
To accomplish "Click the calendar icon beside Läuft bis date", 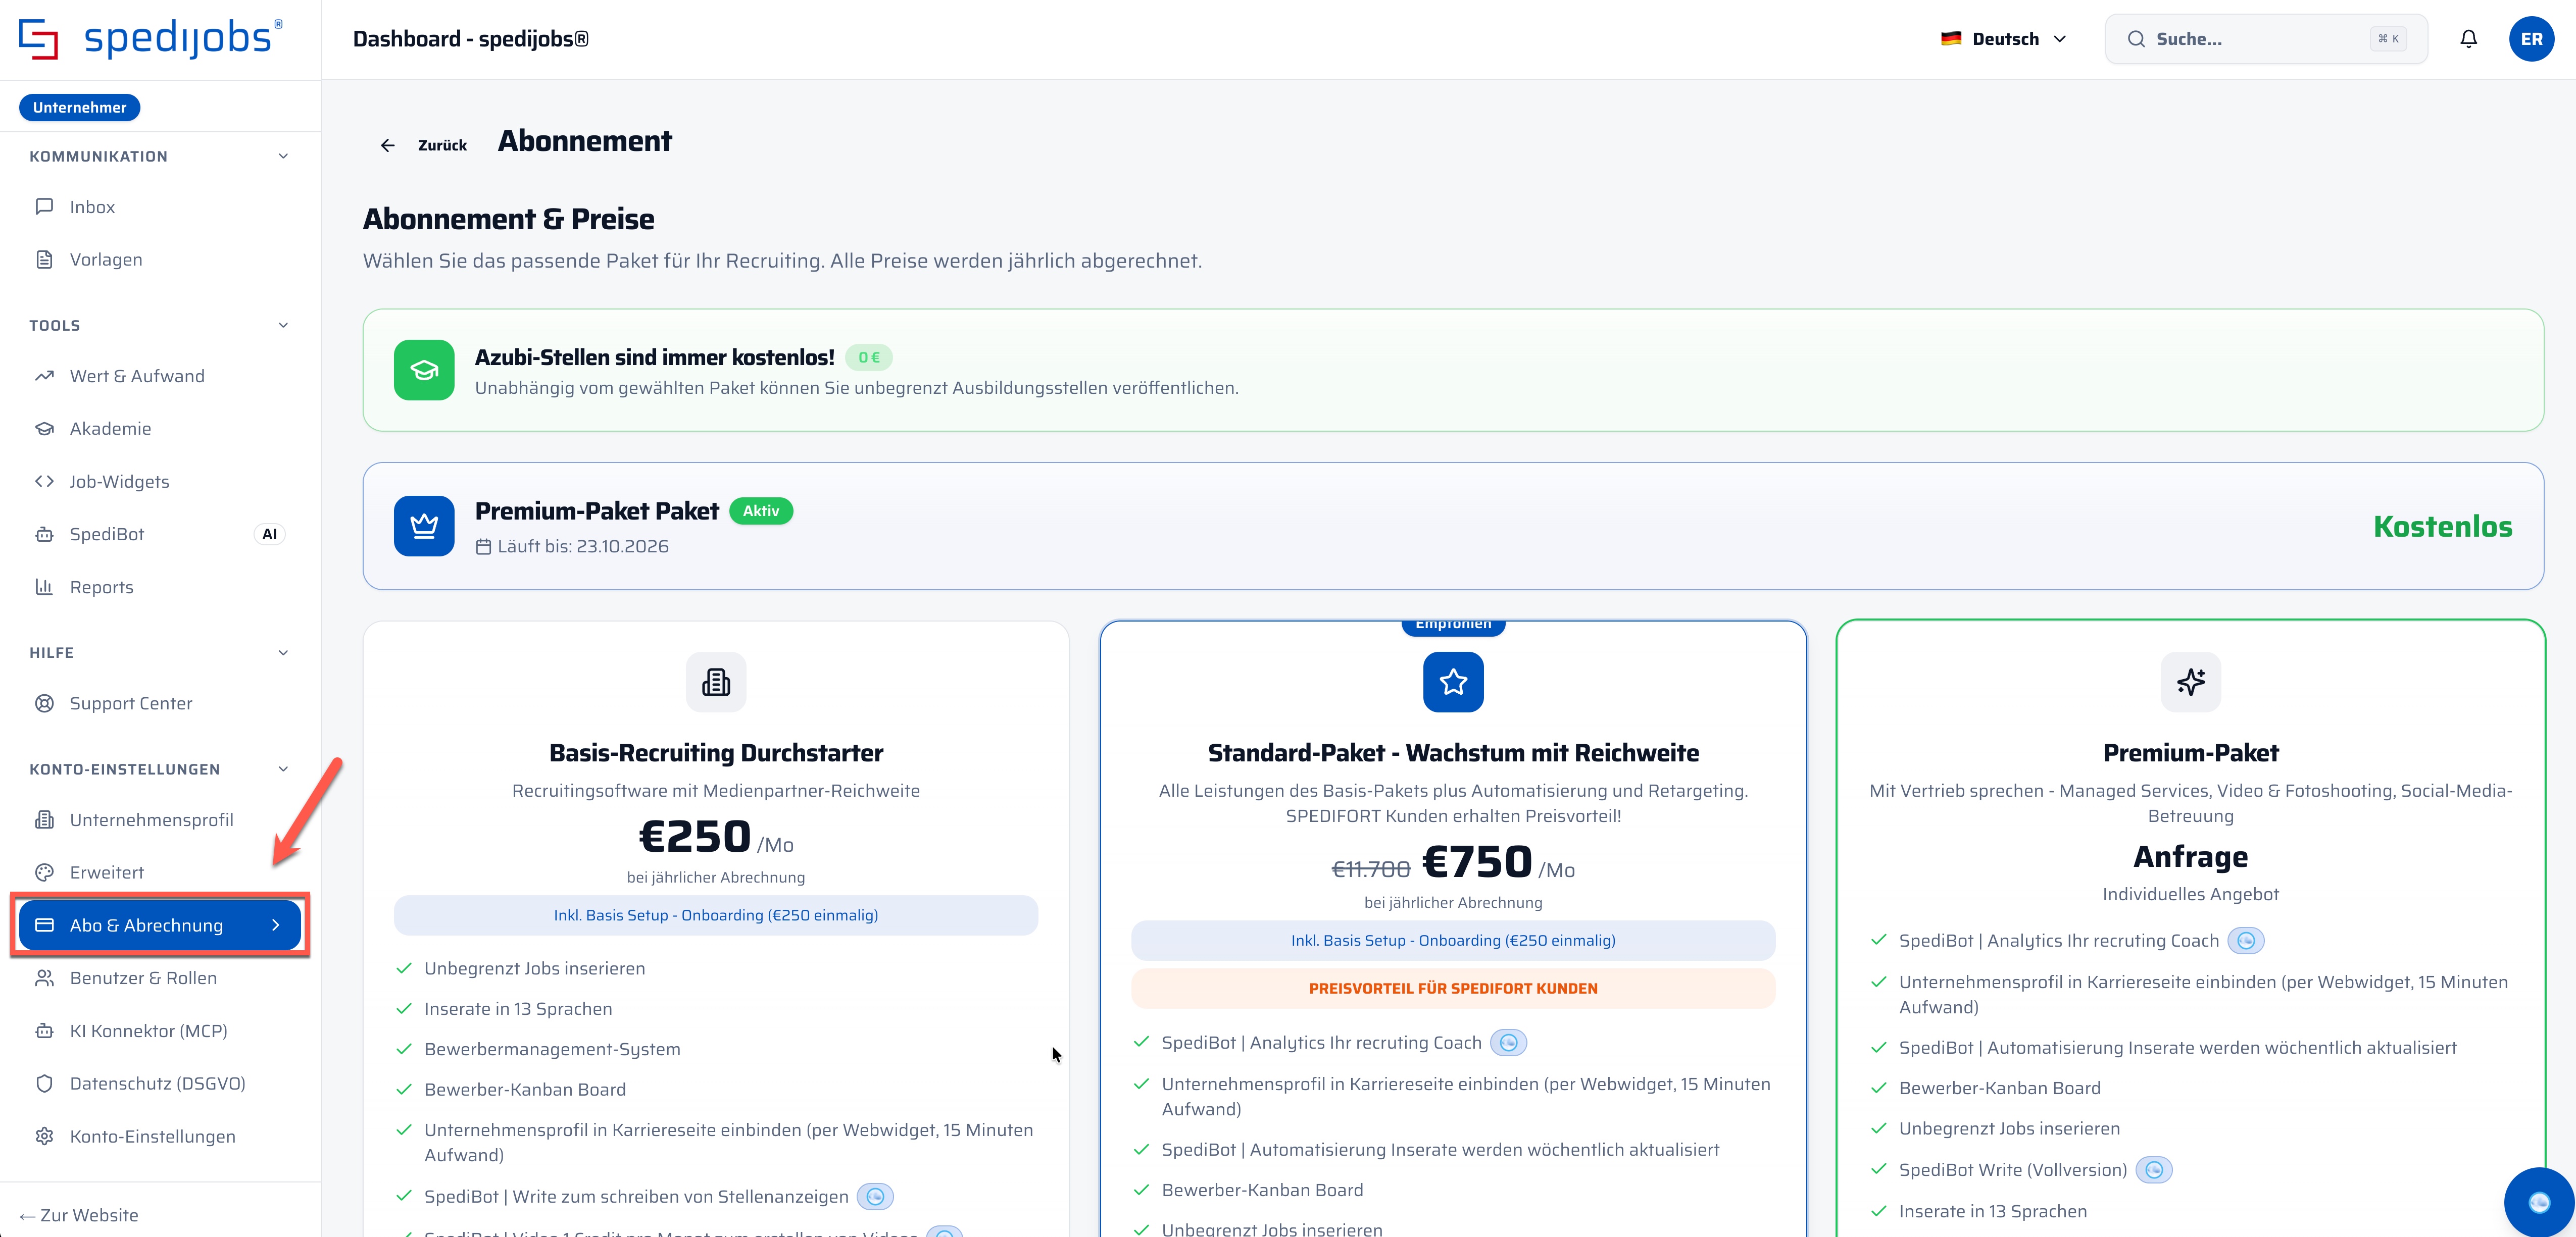I will click(483, 547).
